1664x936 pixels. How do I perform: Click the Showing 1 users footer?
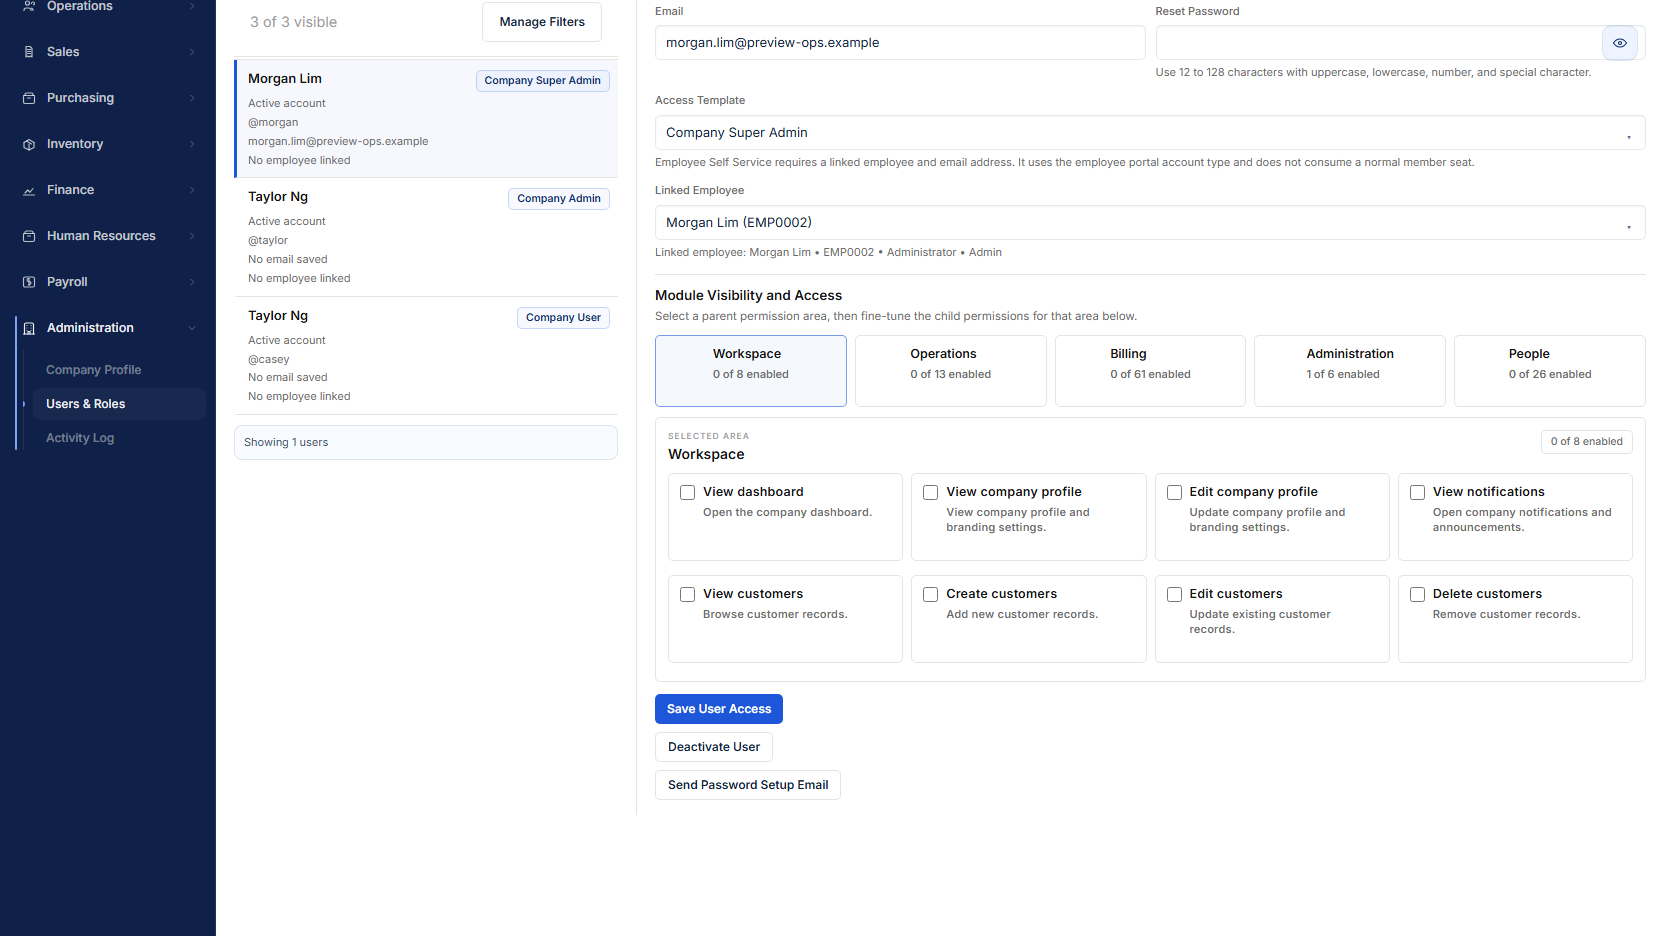click(426, 443)
